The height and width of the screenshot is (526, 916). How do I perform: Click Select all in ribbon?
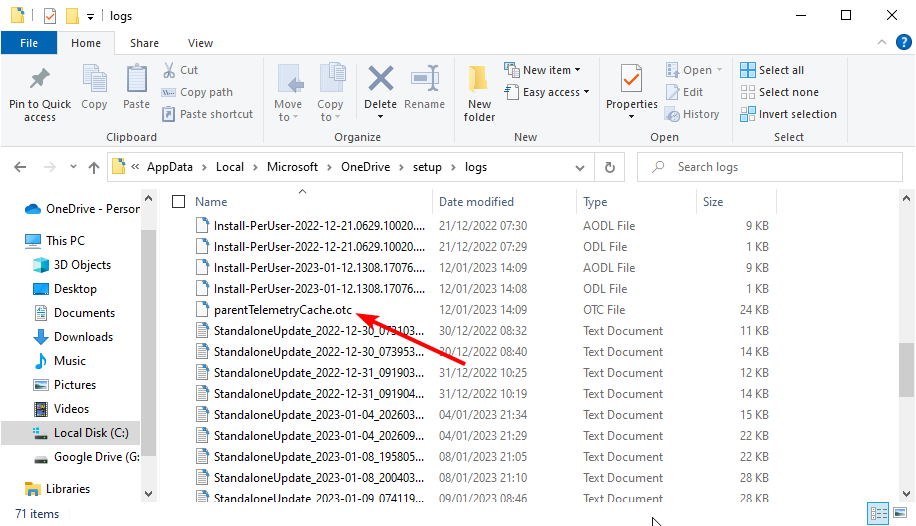(772, 70)
